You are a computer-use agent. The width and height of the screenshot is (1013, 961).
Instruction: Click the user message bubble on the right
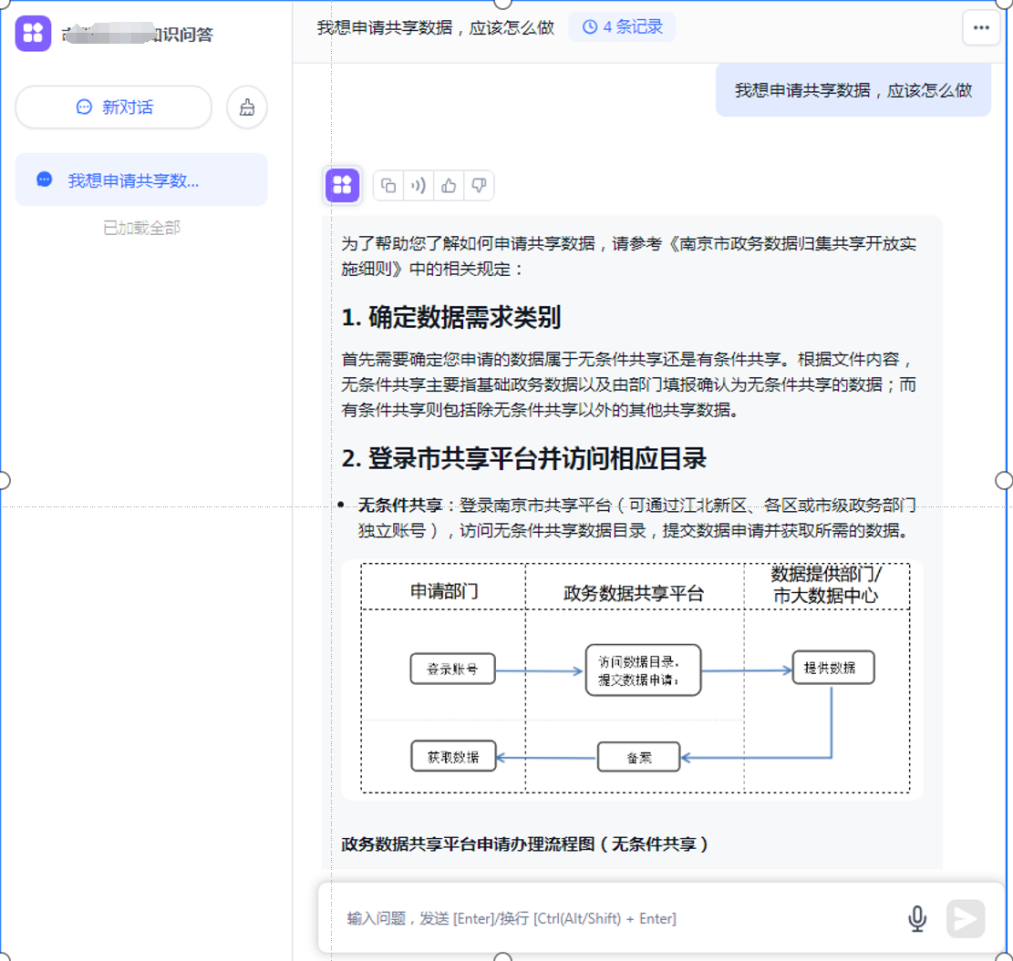click(x=853, y=90)
